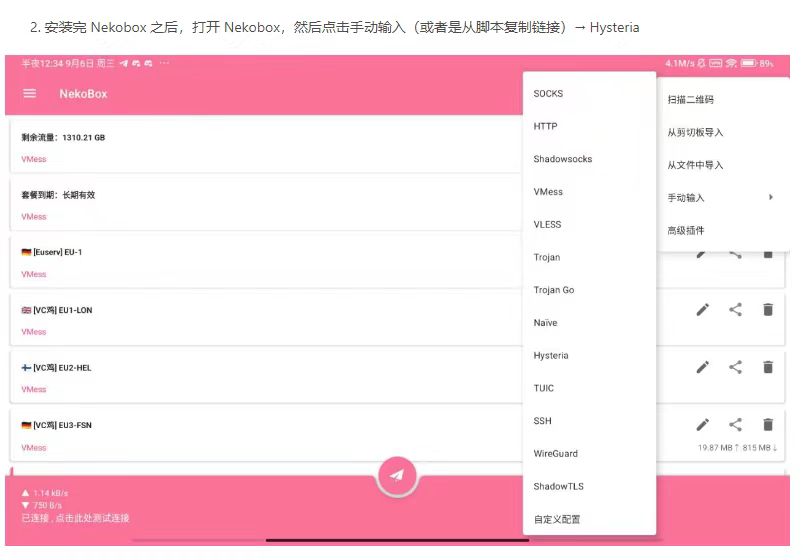The height and width of the screenshot is (560, 810).
Task: Choose 从文件中导入 import option
Action: click(x=723, y=165)
